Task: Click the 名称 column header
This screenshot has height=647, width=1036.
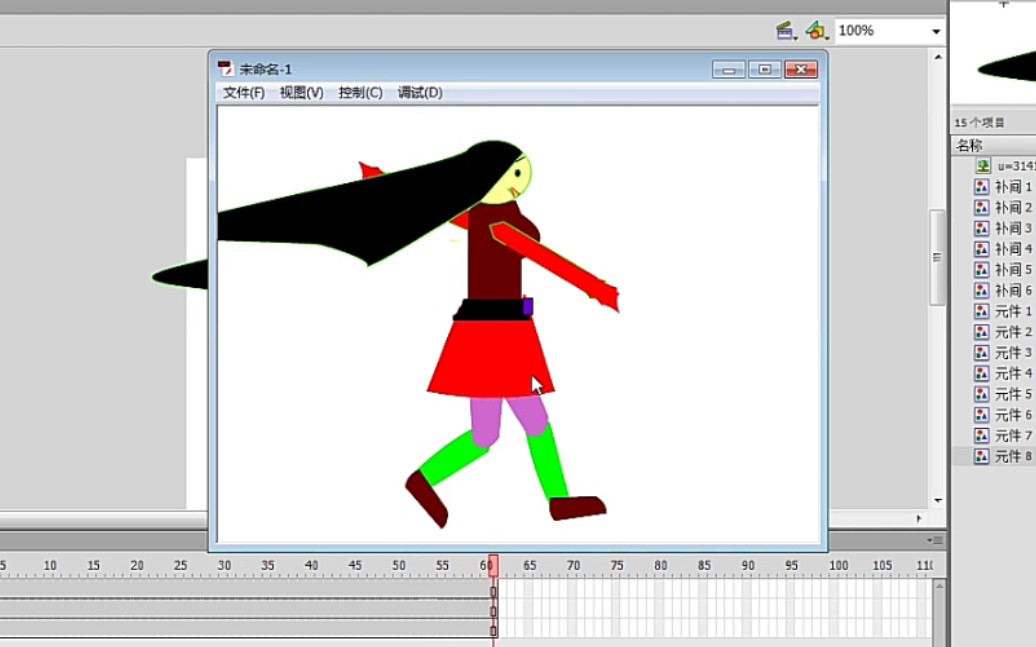Action: pyautogui.click(x=970, y=145)
